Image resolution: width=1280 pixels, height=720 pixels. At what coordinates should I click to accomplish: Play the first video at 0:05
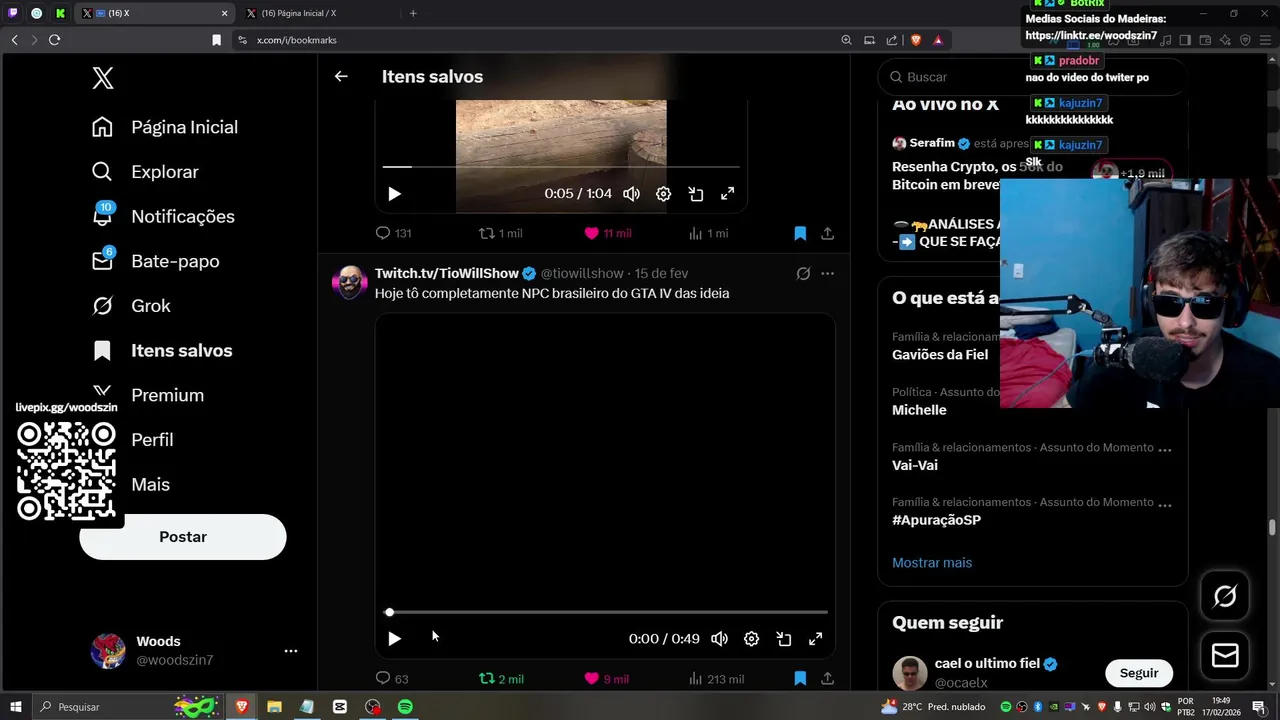coord(394,194)
